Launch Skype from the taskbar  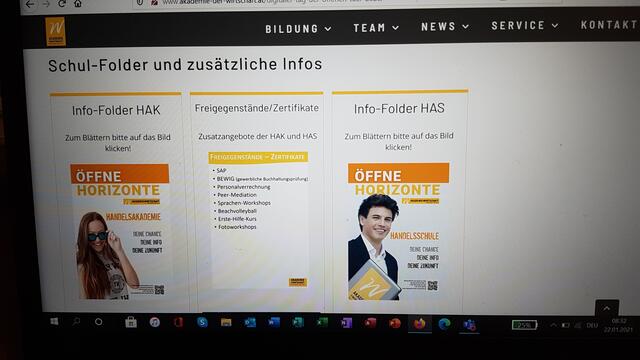[x=202, y=322]
